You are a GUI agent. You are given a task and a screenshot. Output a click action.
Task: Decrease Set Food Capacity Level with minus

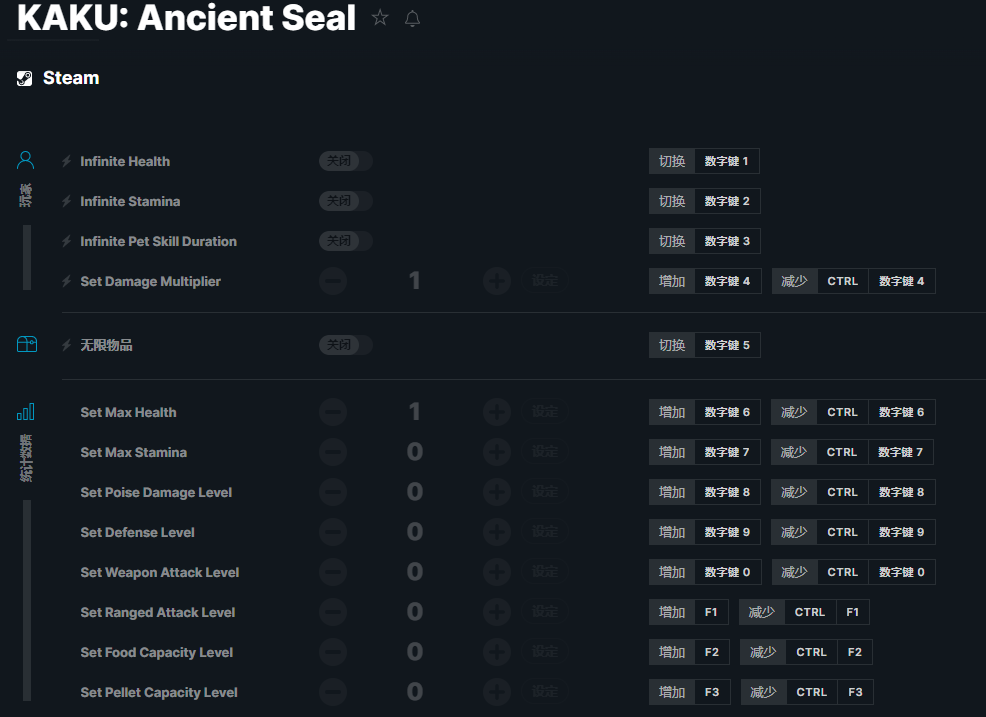pyautogui.click(x=333, y=652)
